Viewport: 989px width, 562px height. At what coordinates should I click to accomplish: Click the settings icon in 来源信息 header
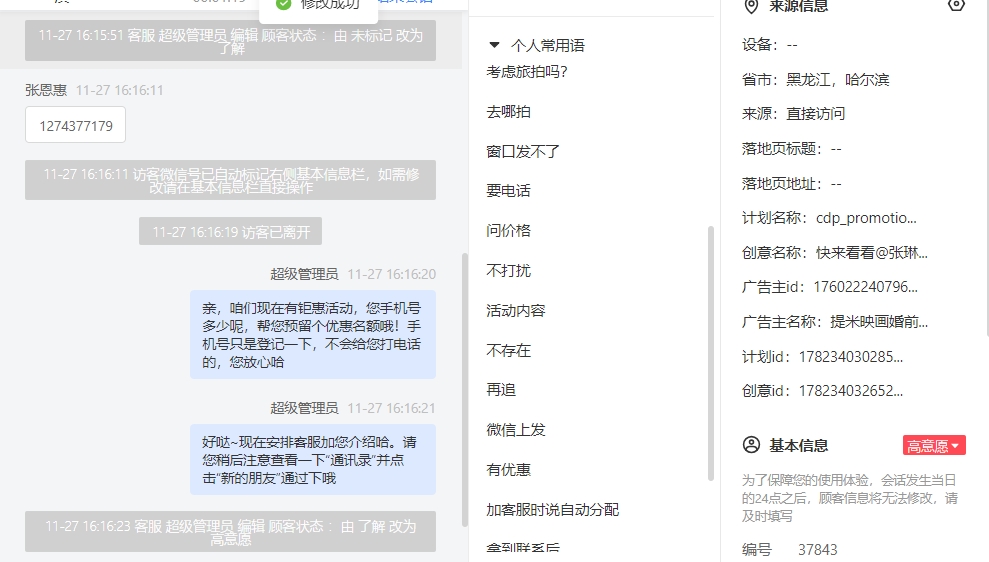(956, 5)
